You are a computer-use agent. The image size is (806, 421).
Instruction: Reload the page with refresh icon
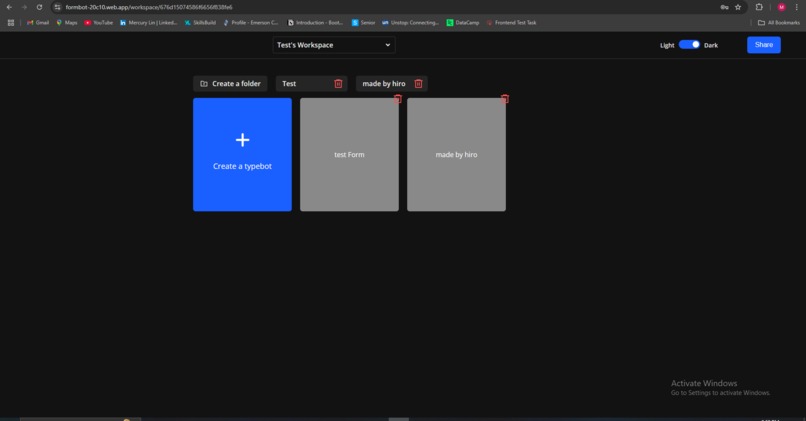39,7
